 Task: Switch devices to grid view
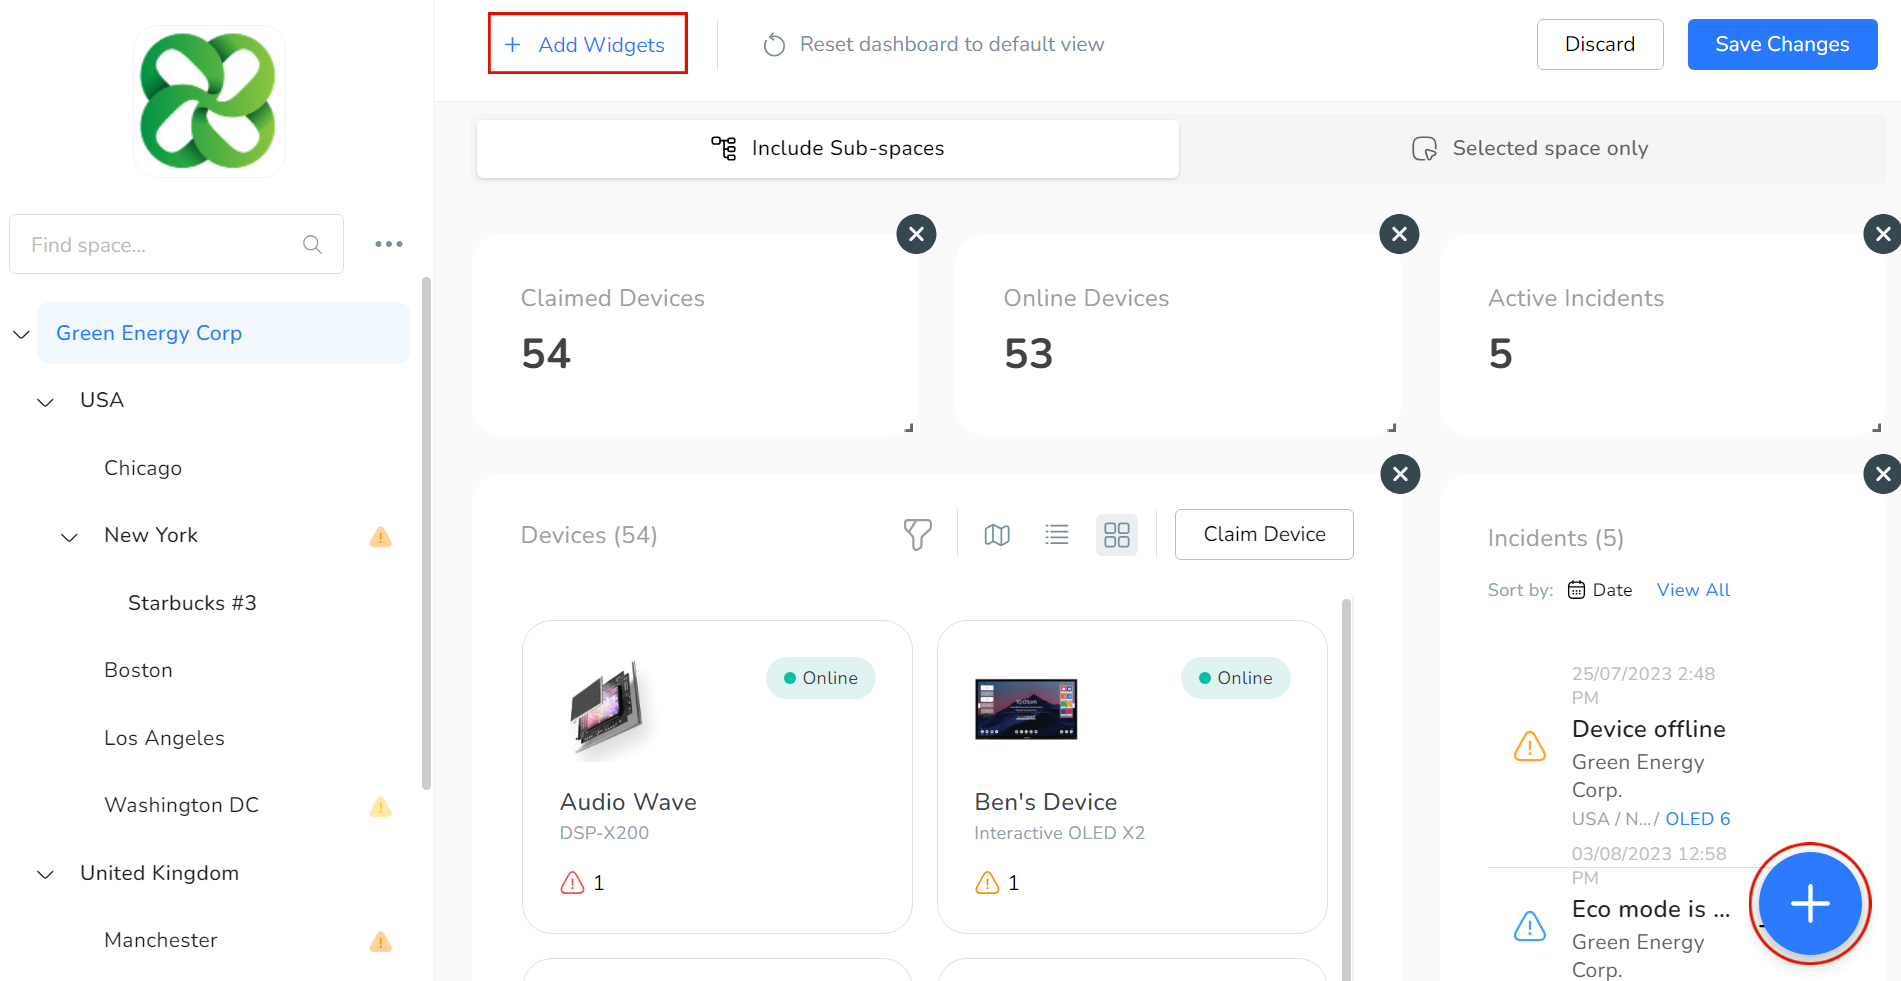pos(1117,535)
